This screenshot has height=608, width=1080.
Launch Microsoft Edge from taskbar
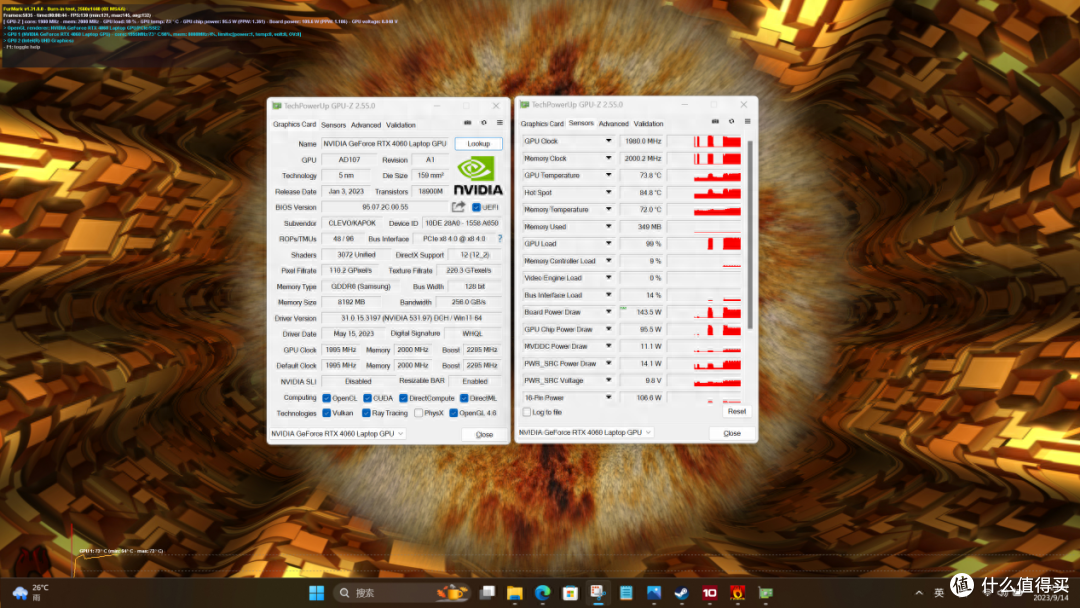(x=543, y=593)
